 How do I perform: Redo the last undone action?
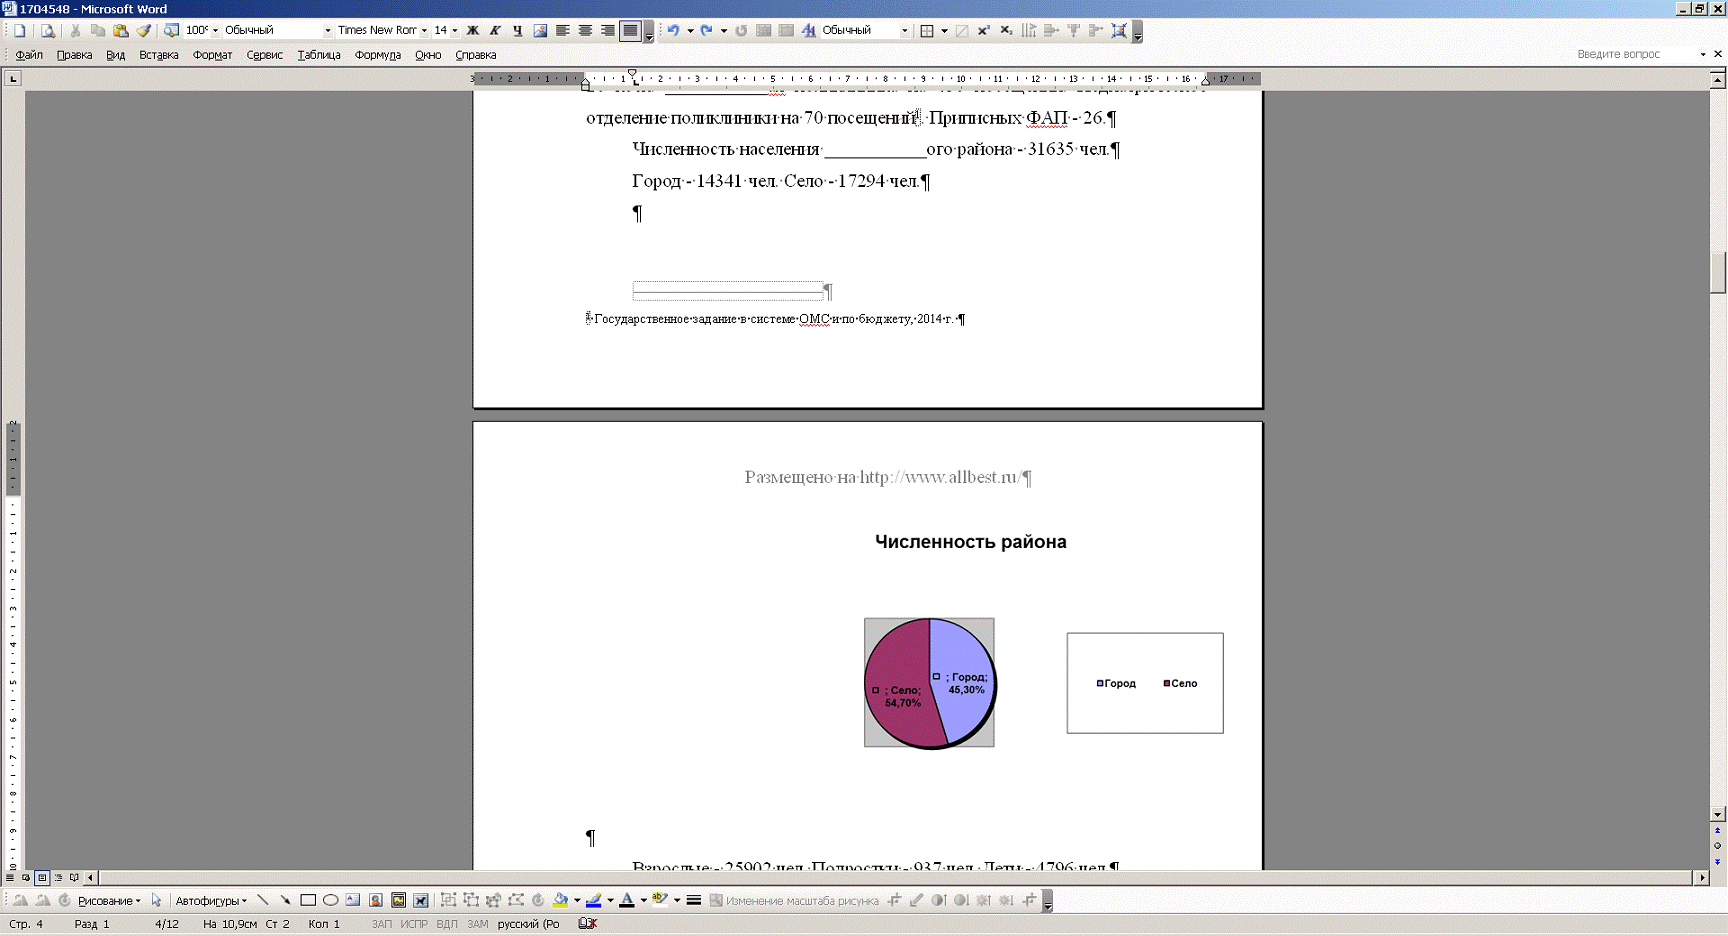[707, 31]
